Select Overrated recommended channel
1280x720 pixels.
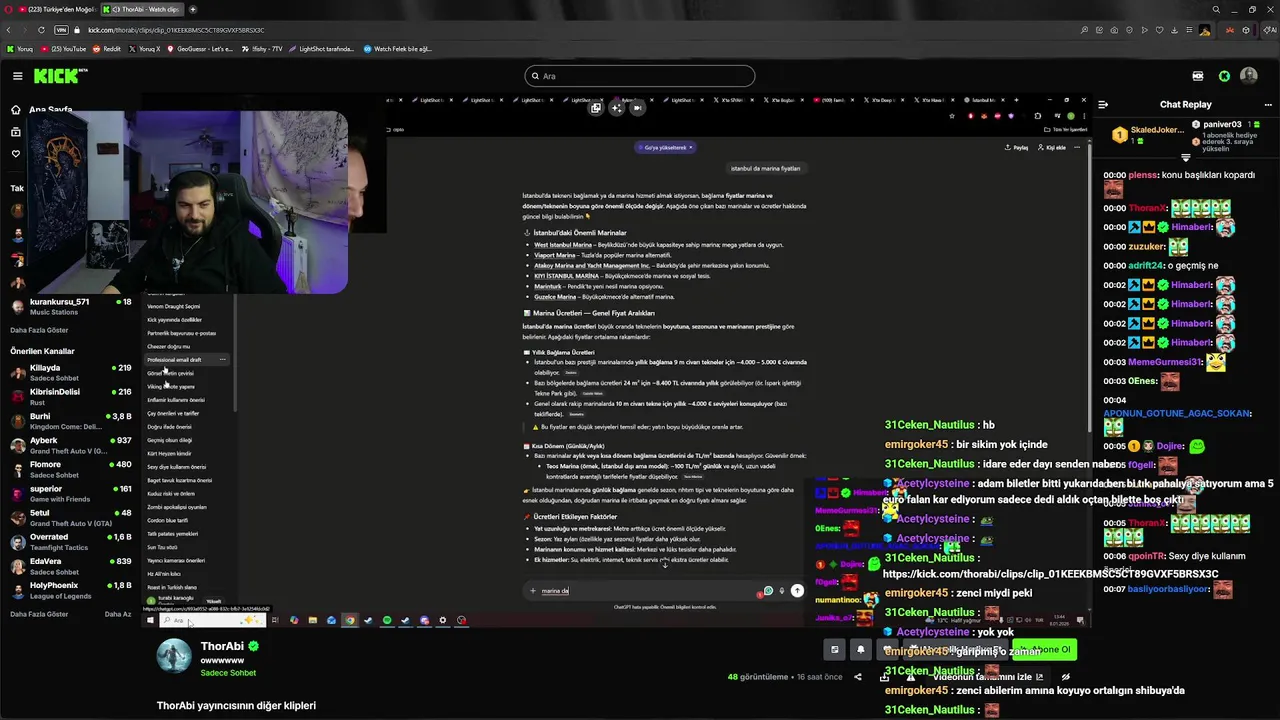[70, 542]
